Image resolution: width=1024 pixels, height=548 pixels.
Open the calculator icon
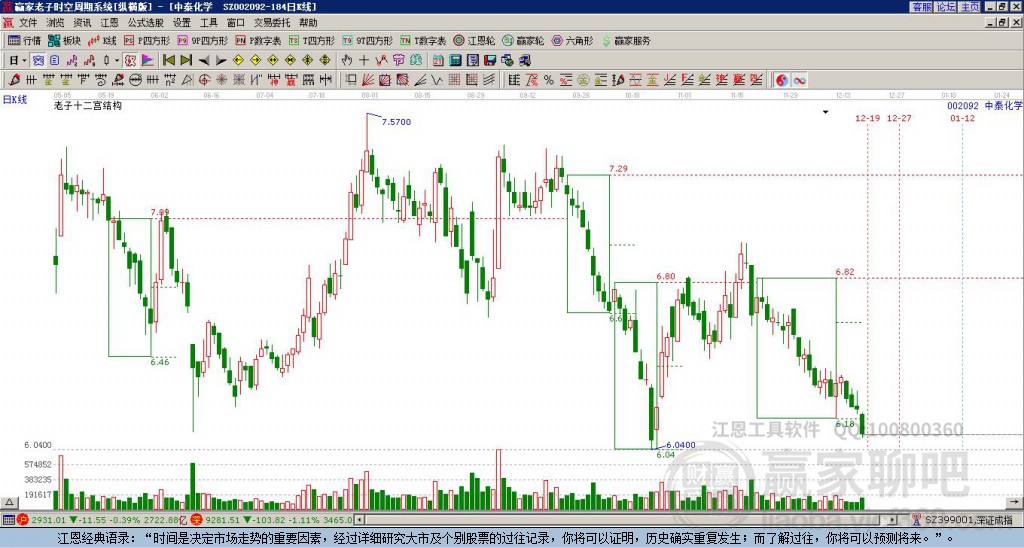coord(455,61)
